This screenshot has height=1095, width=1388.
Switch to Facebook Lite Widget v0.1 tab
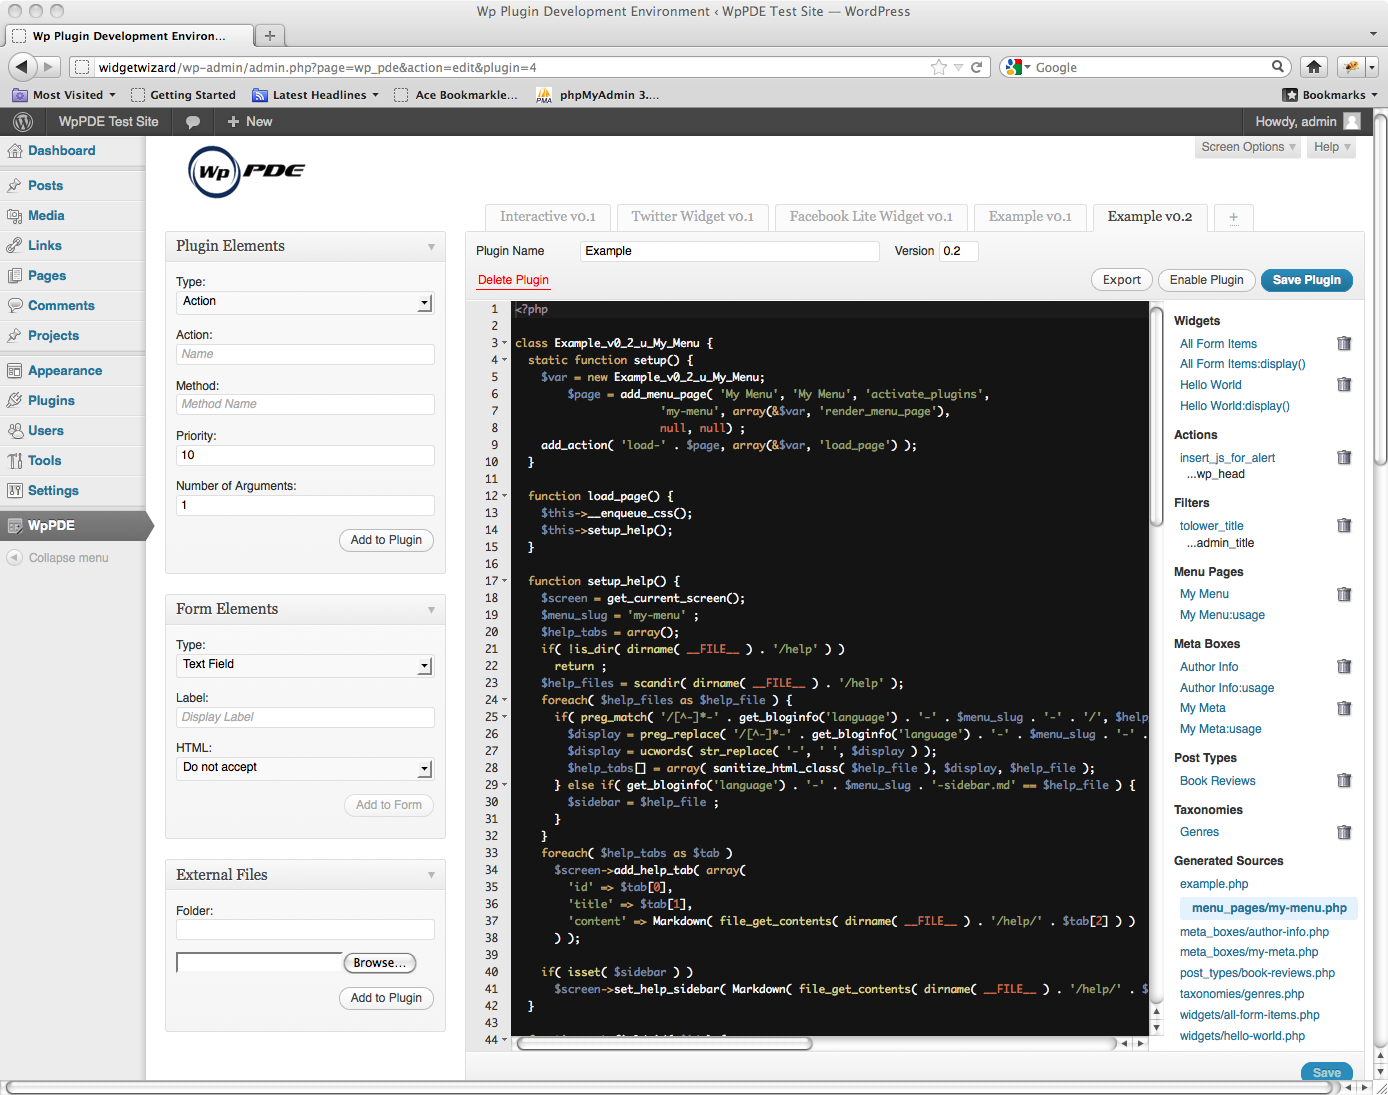[x=871, y=217]
